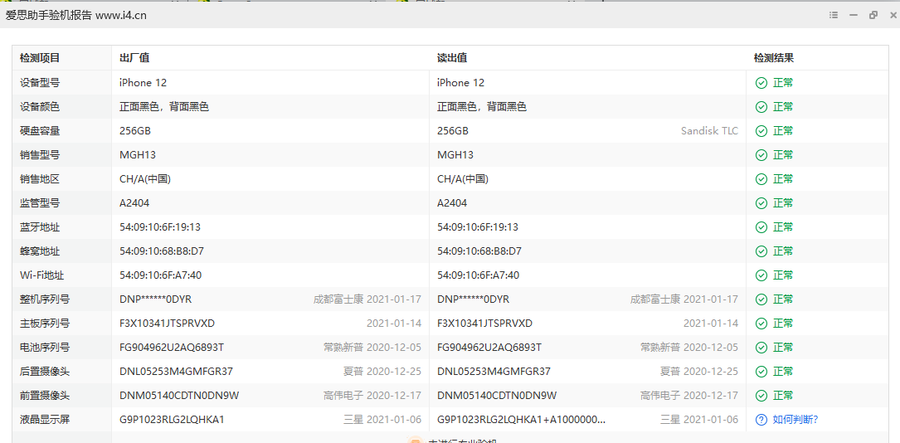Viewport: 900px width, 443px height.
Task: Click the 如何判断? help link
Action: point(795,419)
